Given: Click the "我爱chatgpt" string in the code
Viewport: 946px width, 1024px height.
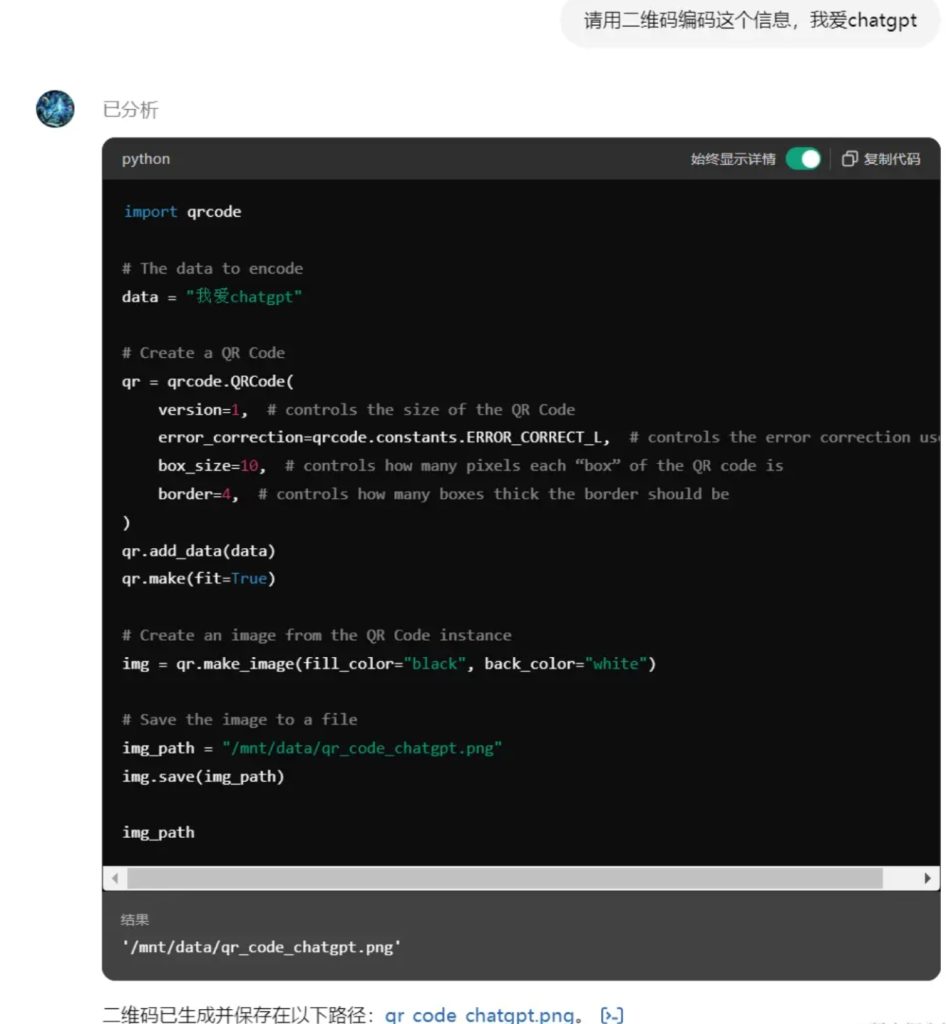Looking at the screenshot, I should 243,297.
